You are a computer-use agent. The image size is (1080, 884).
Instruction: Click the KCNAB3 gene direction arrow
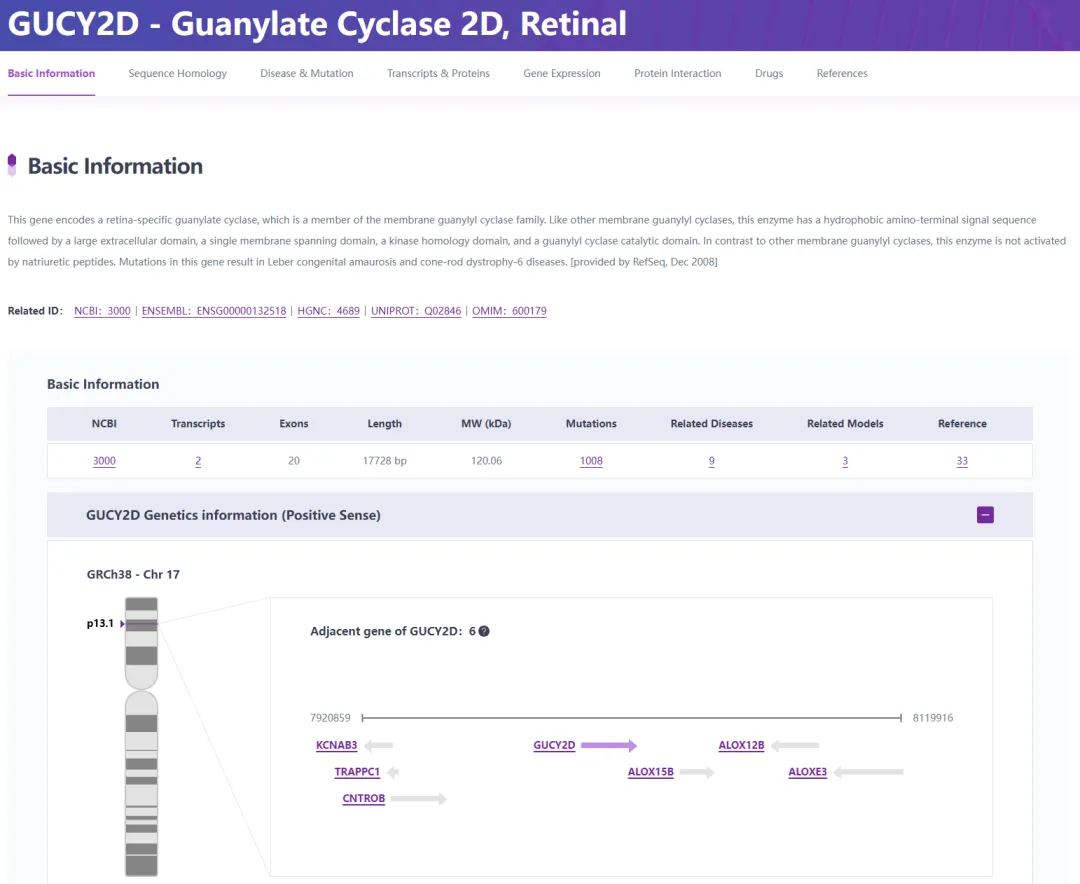point(379,745)
